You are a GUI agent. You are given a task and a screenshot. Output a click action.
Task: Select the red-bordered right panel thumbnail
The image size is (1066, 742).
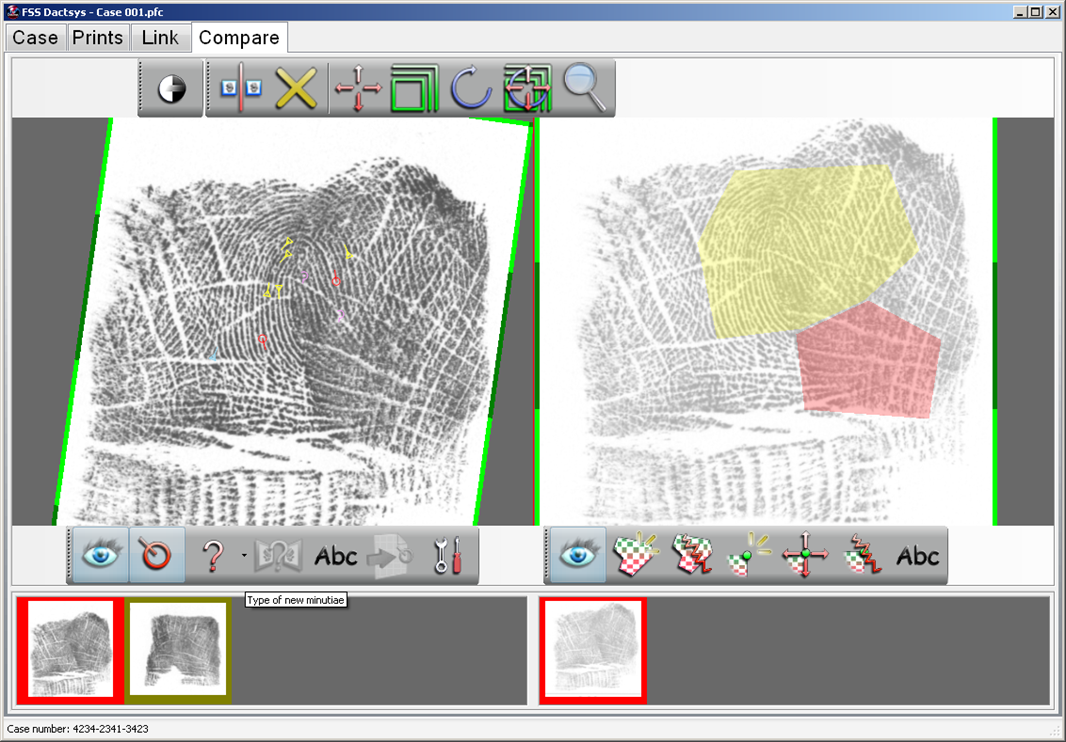click(593, 650)
